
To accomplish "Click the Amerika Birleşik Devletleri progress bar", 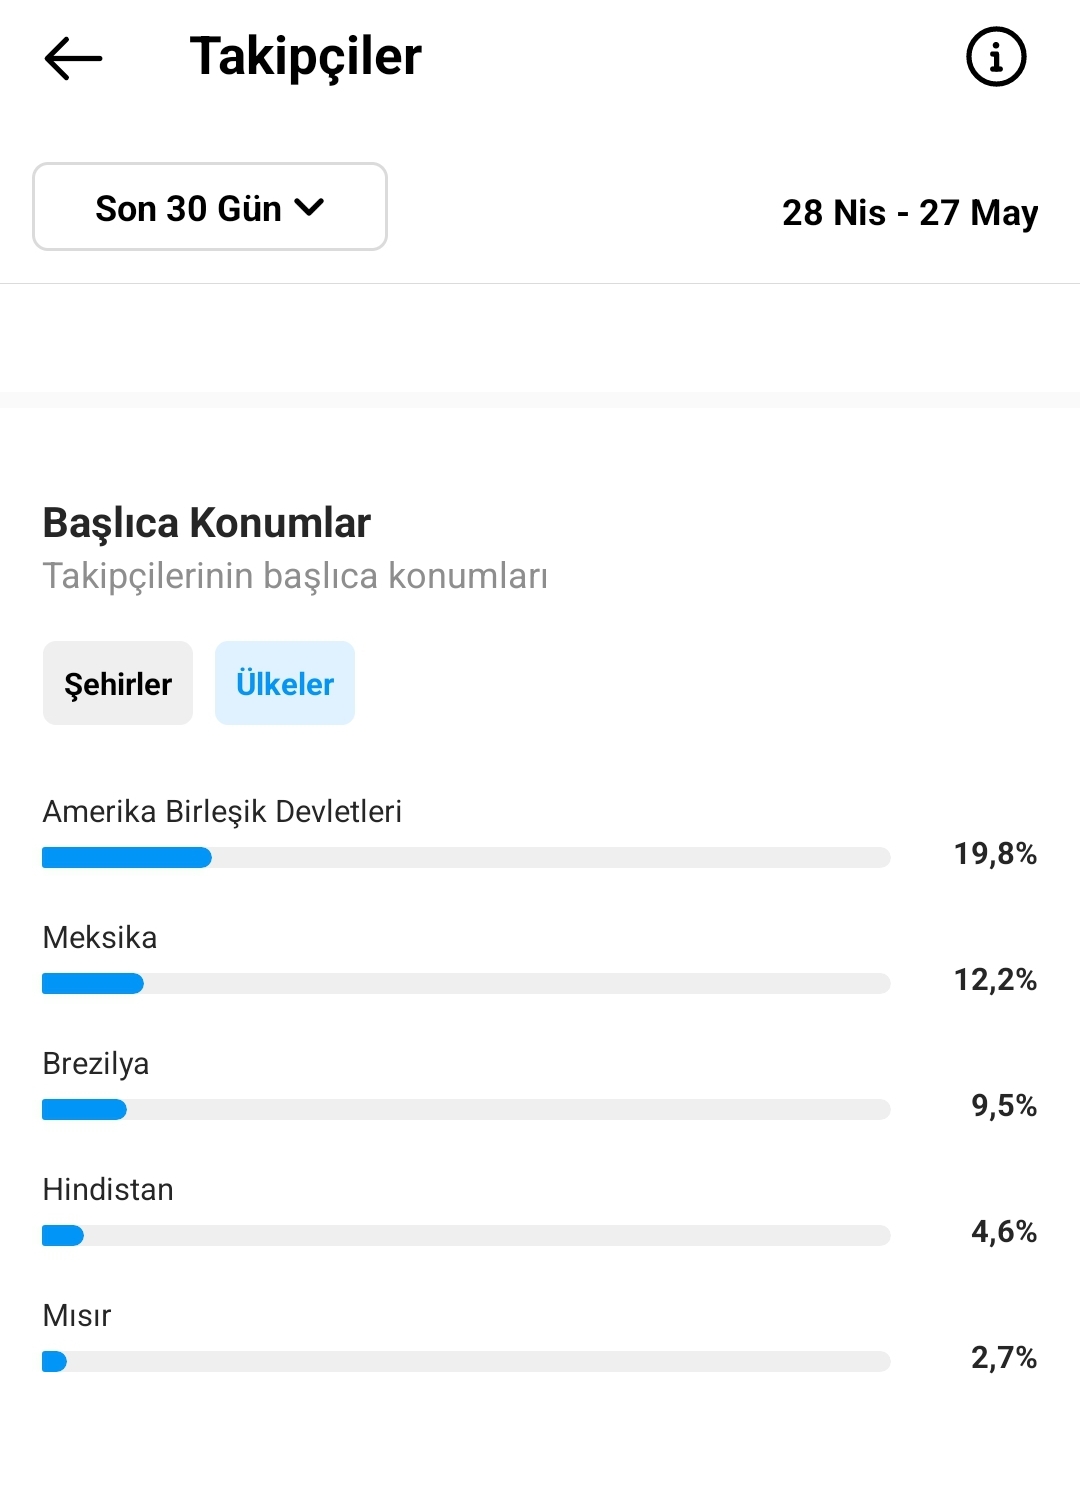I will tap(466, 857).
